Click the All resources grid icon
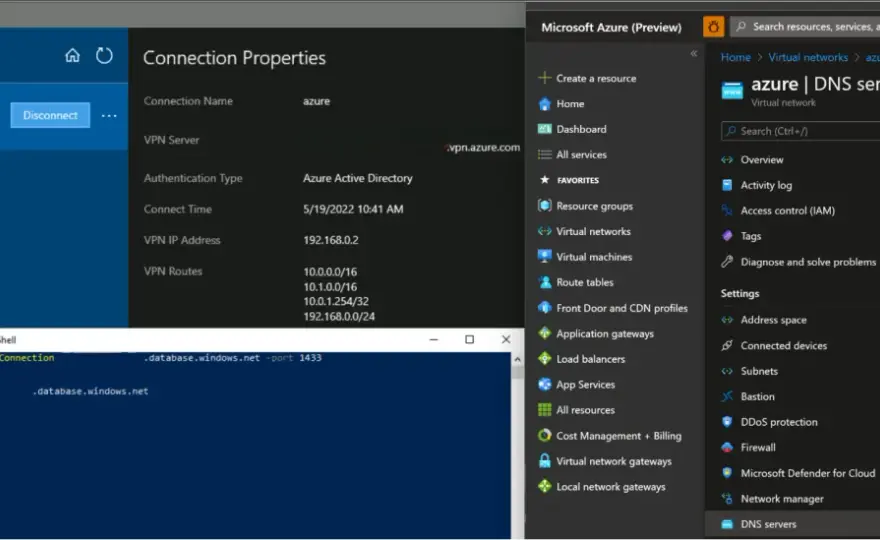880x540 pixels. tap(544, 410)
